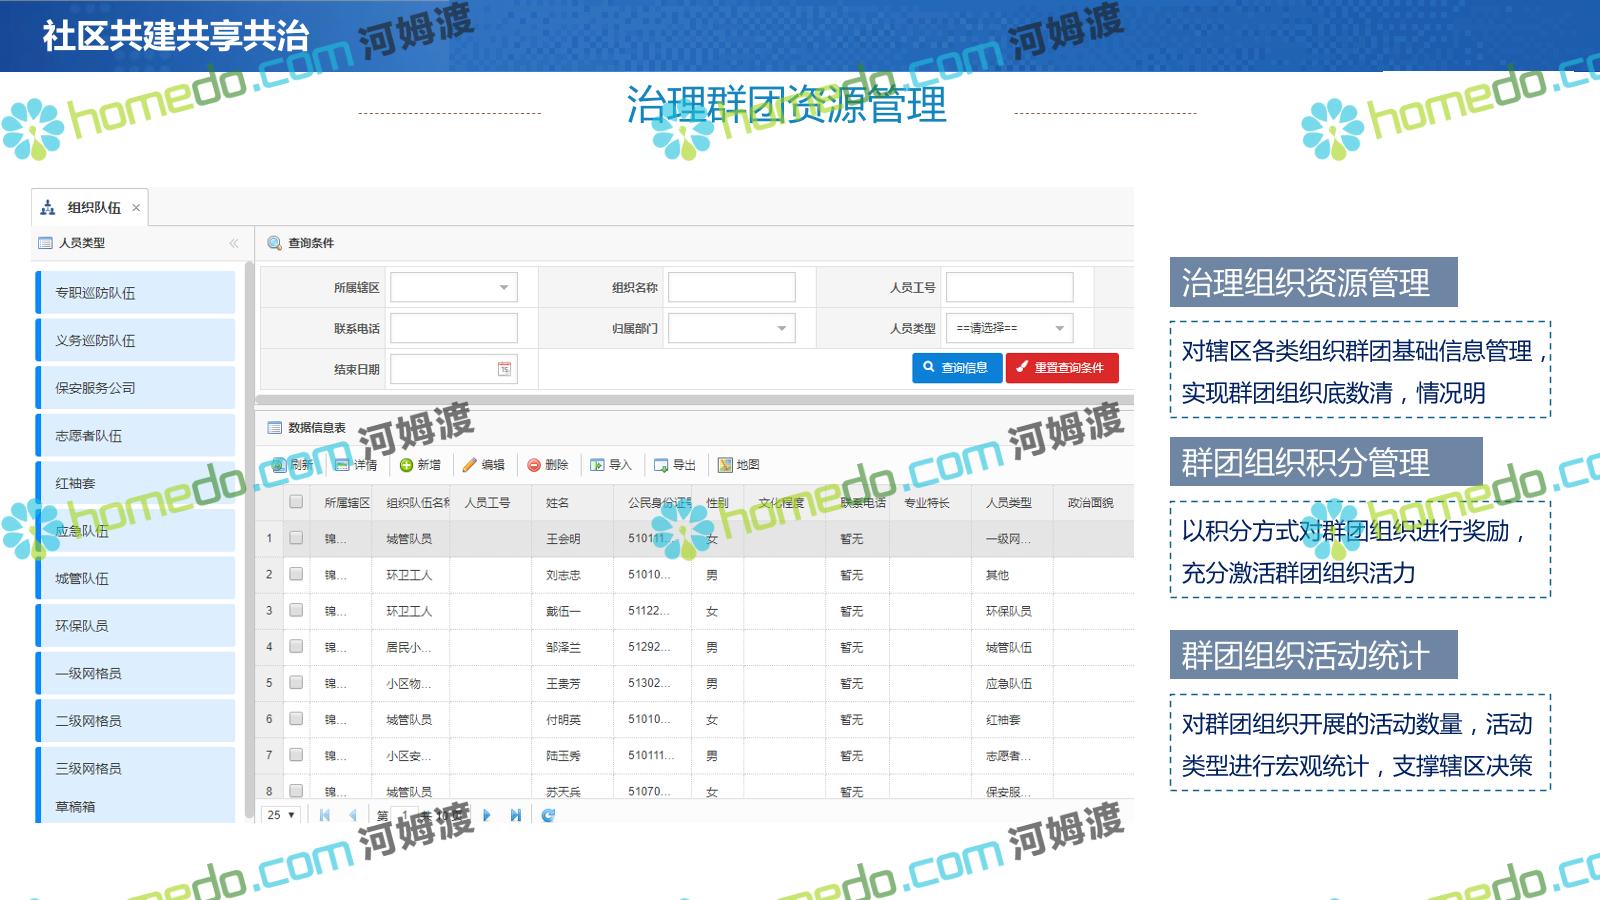
Task: Click the 导出 (export) icon
Action: click(661, 465)
